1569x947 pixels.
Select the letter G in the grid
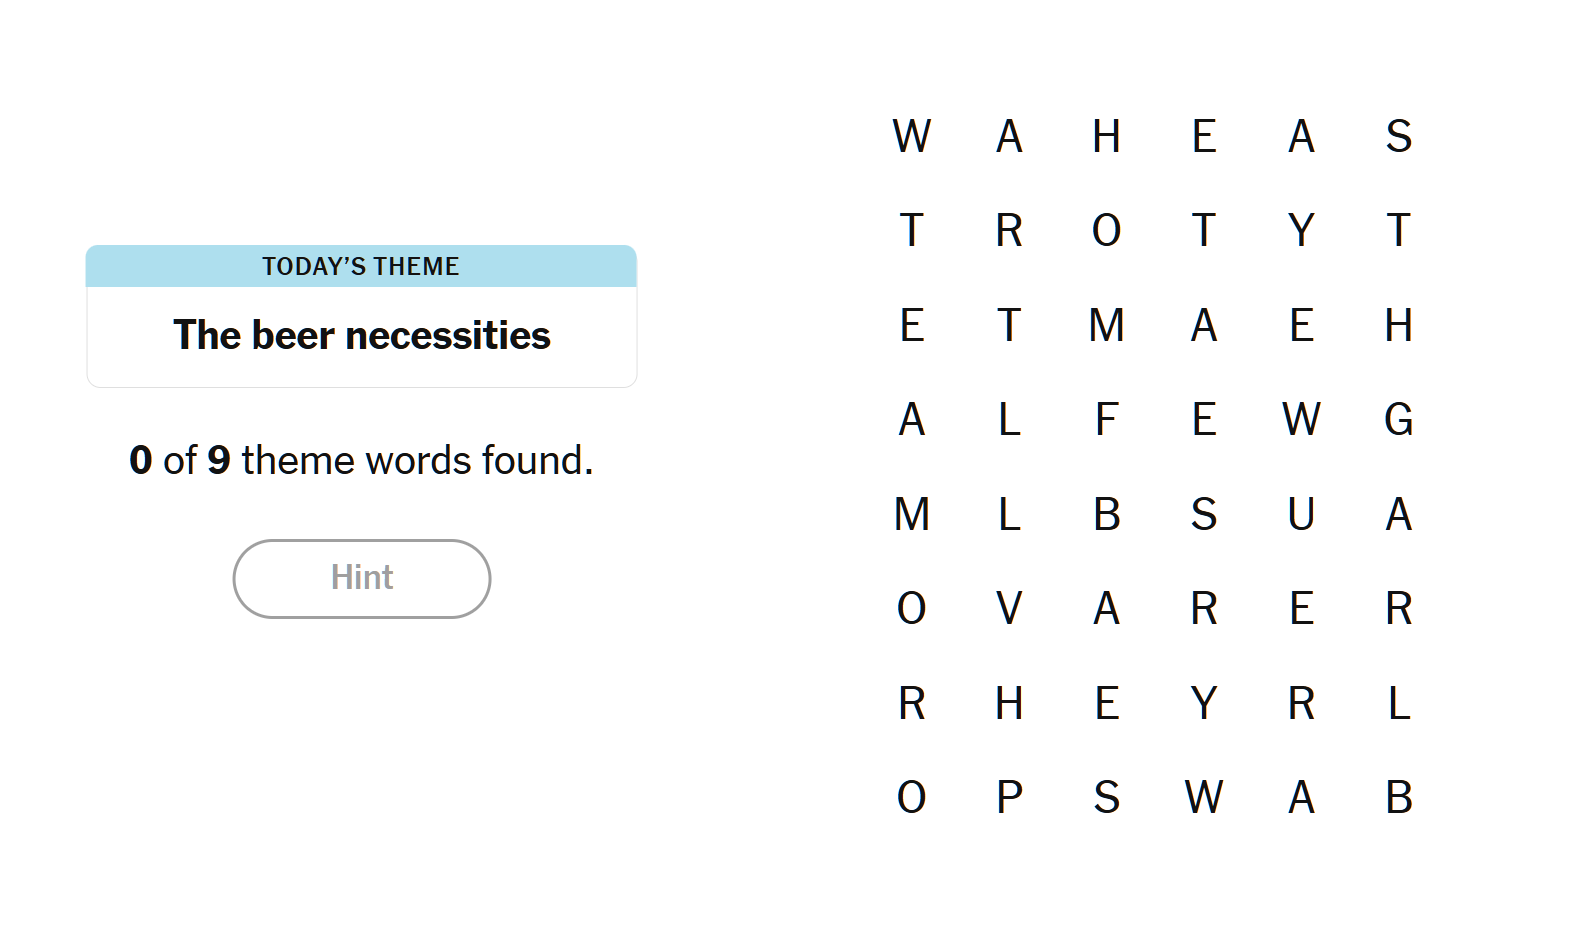coord(1399,419)
